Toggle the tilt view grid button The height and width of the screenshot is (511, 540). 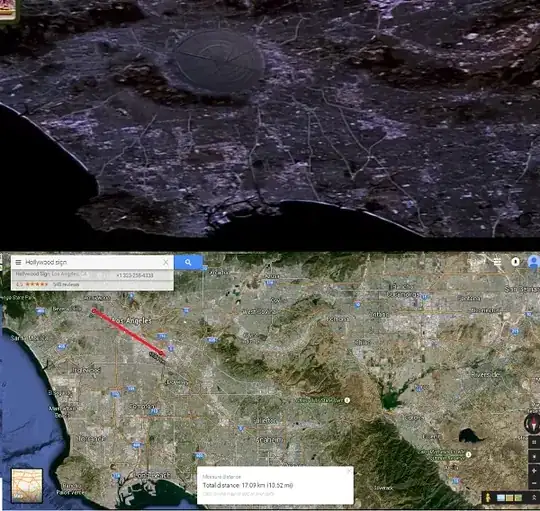[x=534, y=442]
